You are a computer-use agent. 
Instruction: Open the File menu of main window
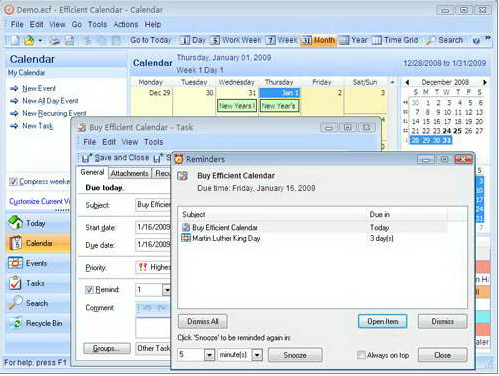pyautogui.click(x=17, y=24)
